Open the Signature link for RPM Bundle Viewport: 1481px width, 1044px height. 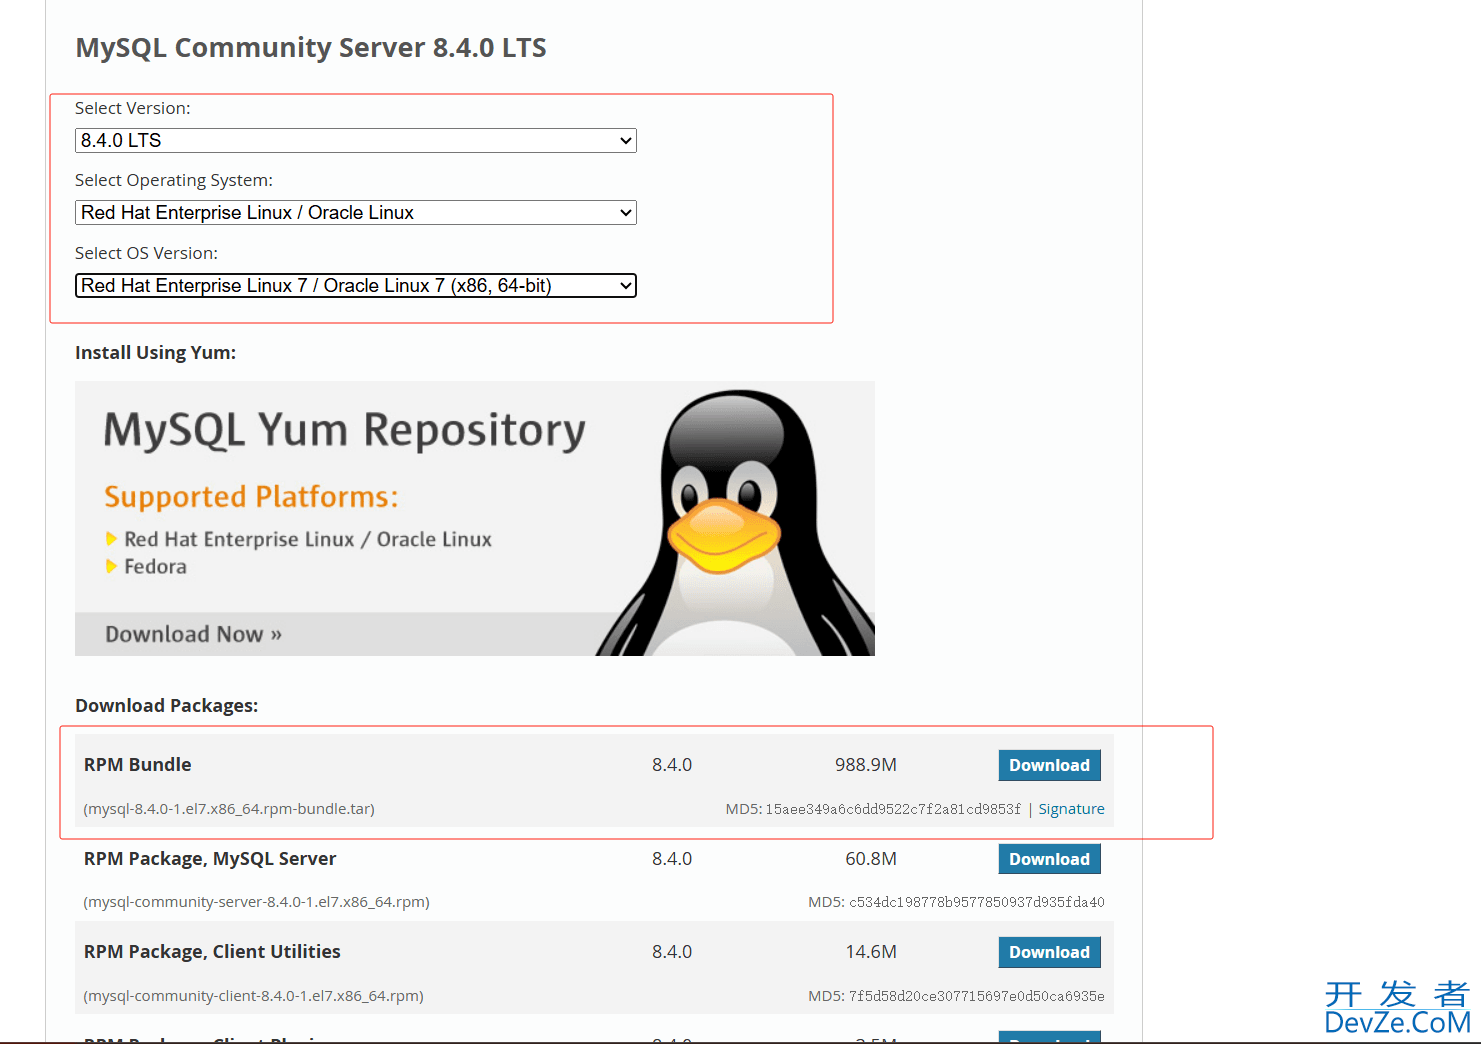click(1071, 809)
